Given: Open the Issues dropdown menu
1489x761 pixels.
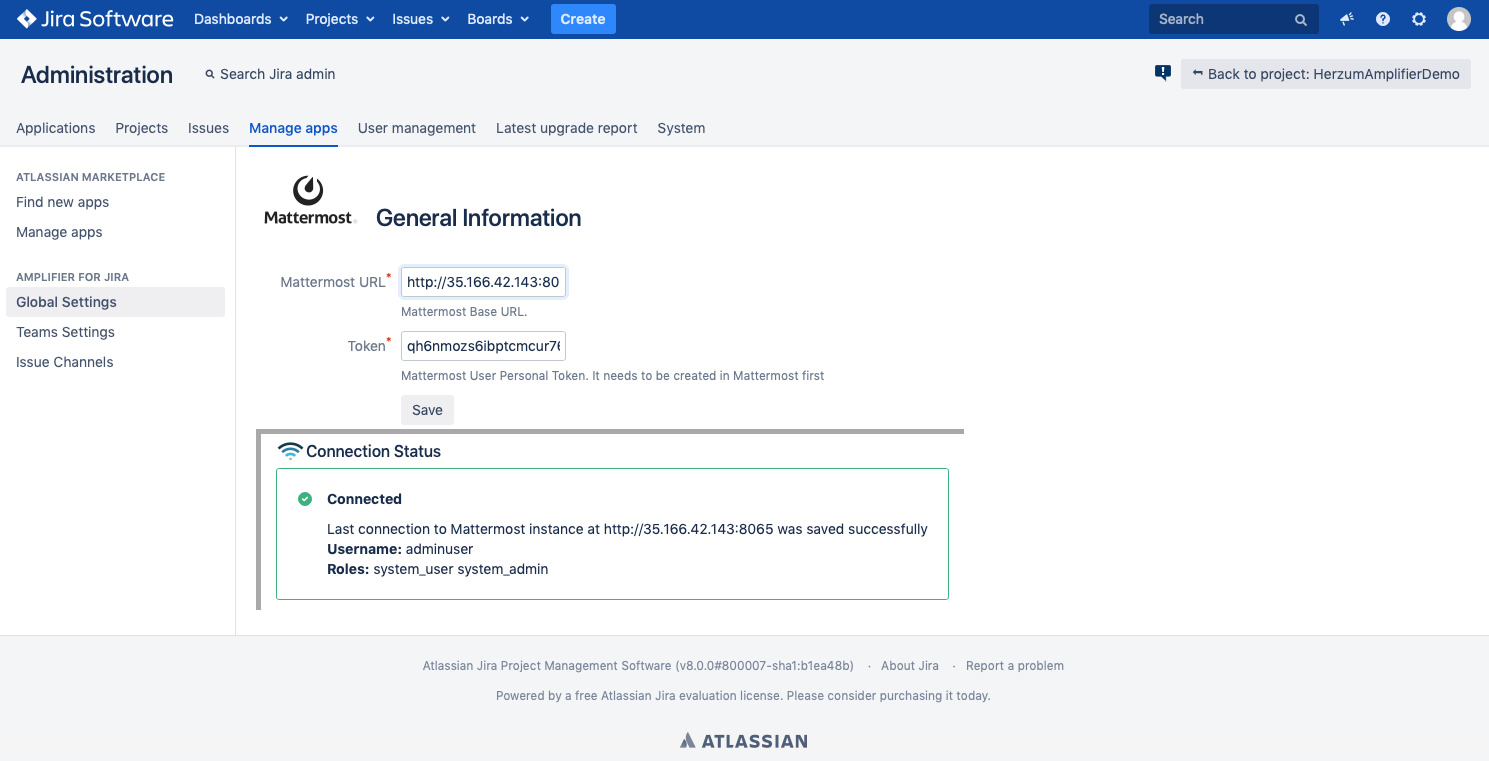Looking at the screenshot, I should (420, 19).
